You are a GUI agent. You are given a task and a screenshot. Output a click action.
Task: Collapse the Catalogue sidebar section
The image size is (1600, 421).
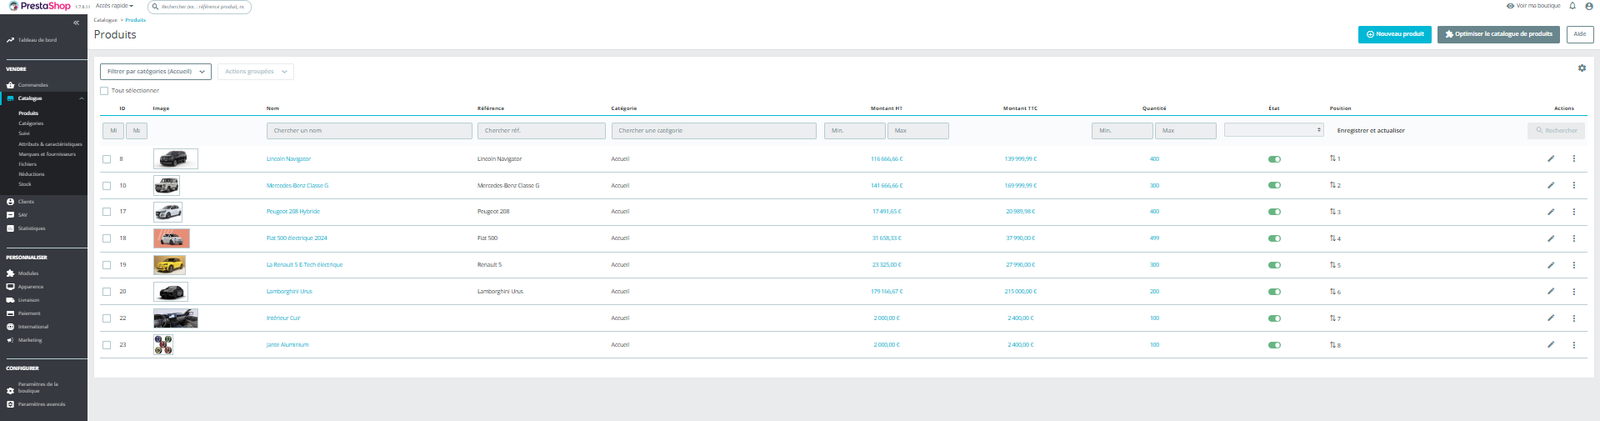coord(82,98)
